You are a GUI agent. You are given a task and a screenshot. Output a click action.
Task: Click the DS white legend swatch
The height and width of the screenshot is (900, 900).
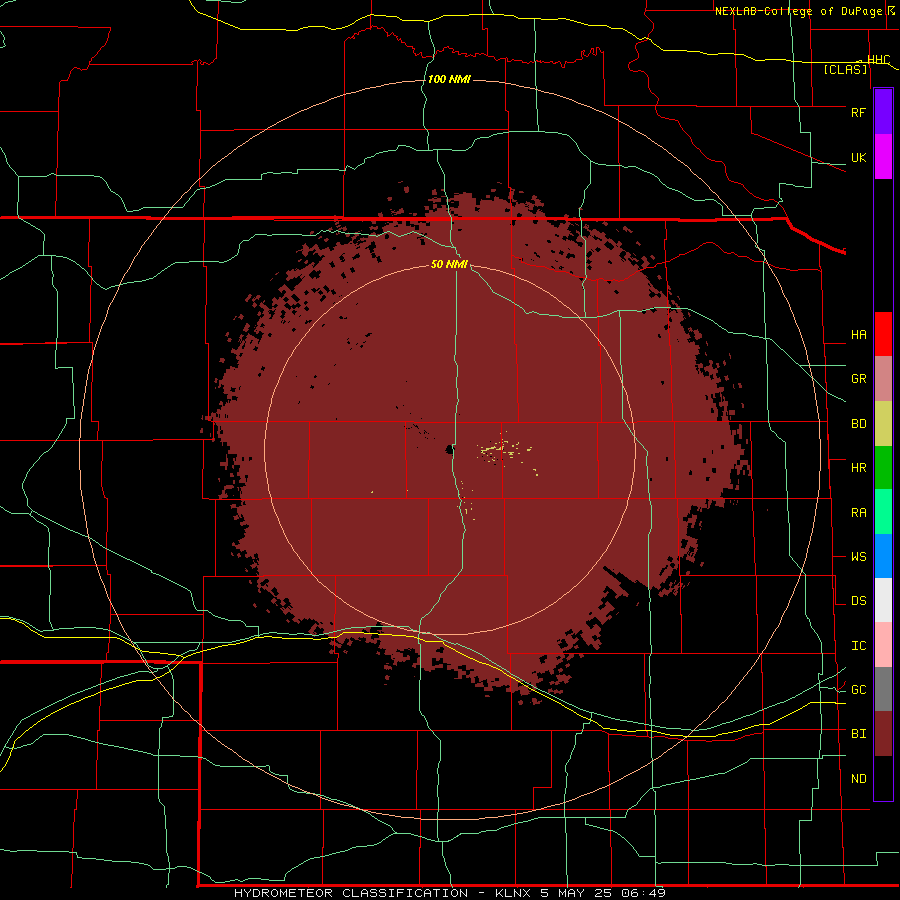[883, 600]
